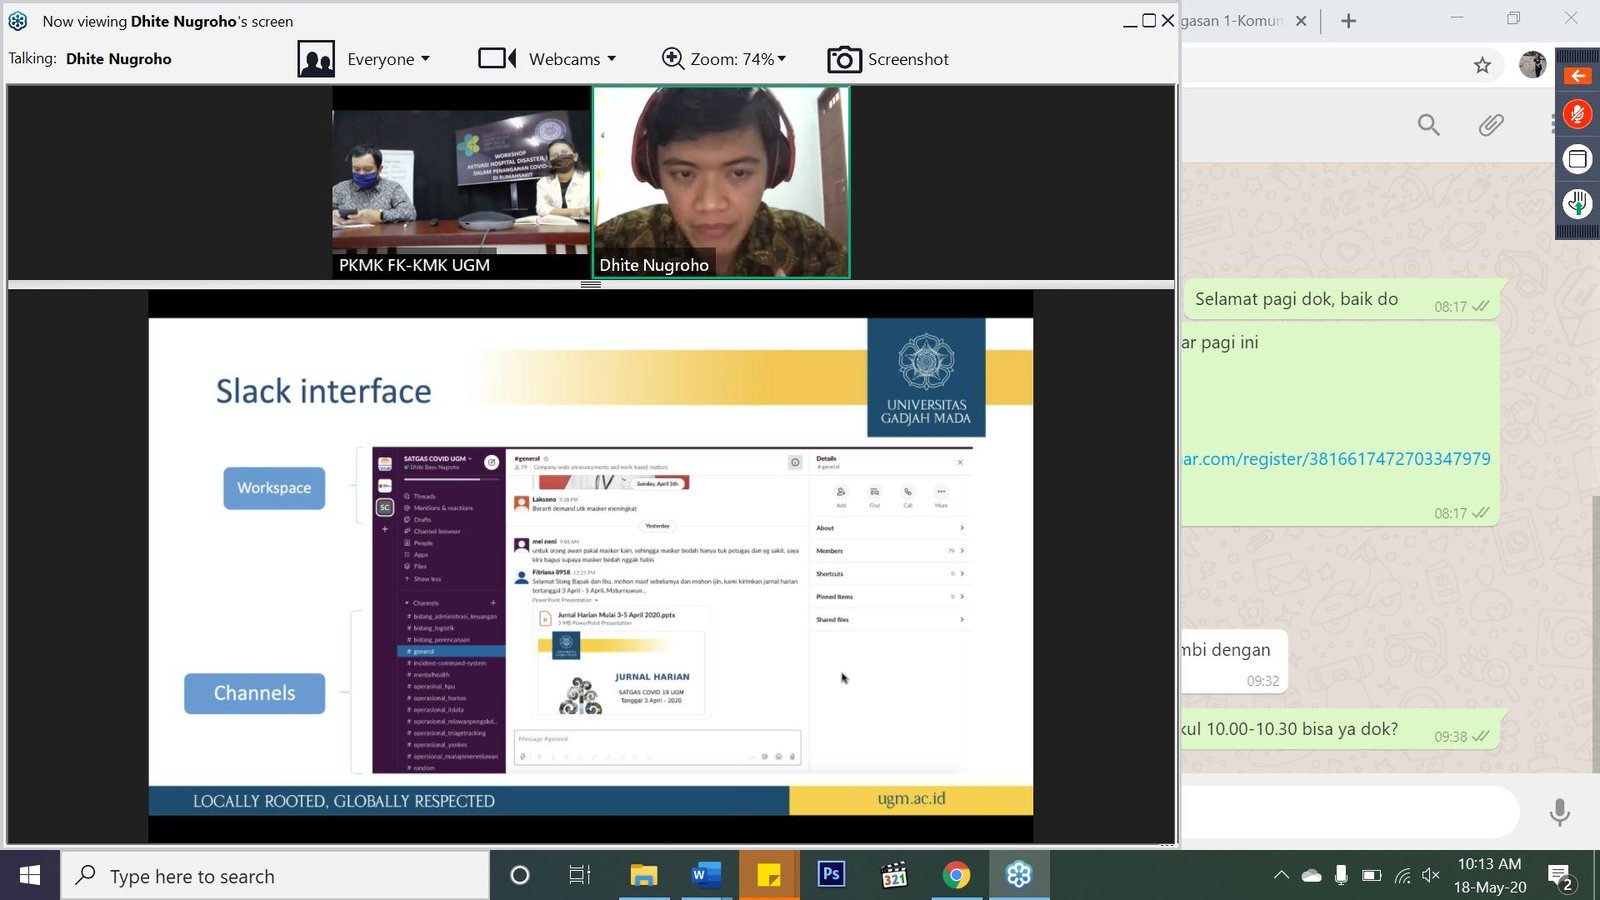Click the screen view button in side panel
The image size is (1600, 900).
1577,159
